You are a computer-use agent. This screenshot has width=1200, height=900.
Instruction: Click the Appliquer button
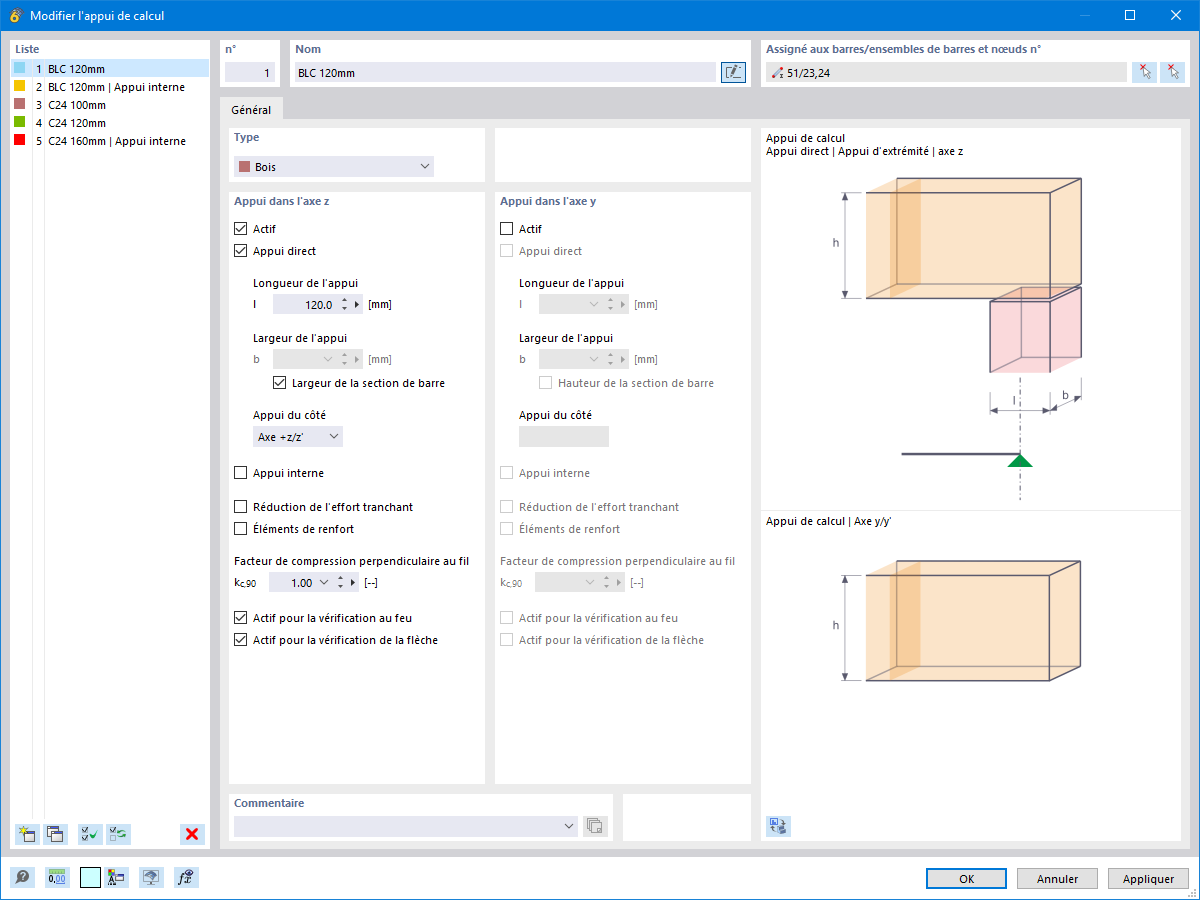[x=1148, y=879]
